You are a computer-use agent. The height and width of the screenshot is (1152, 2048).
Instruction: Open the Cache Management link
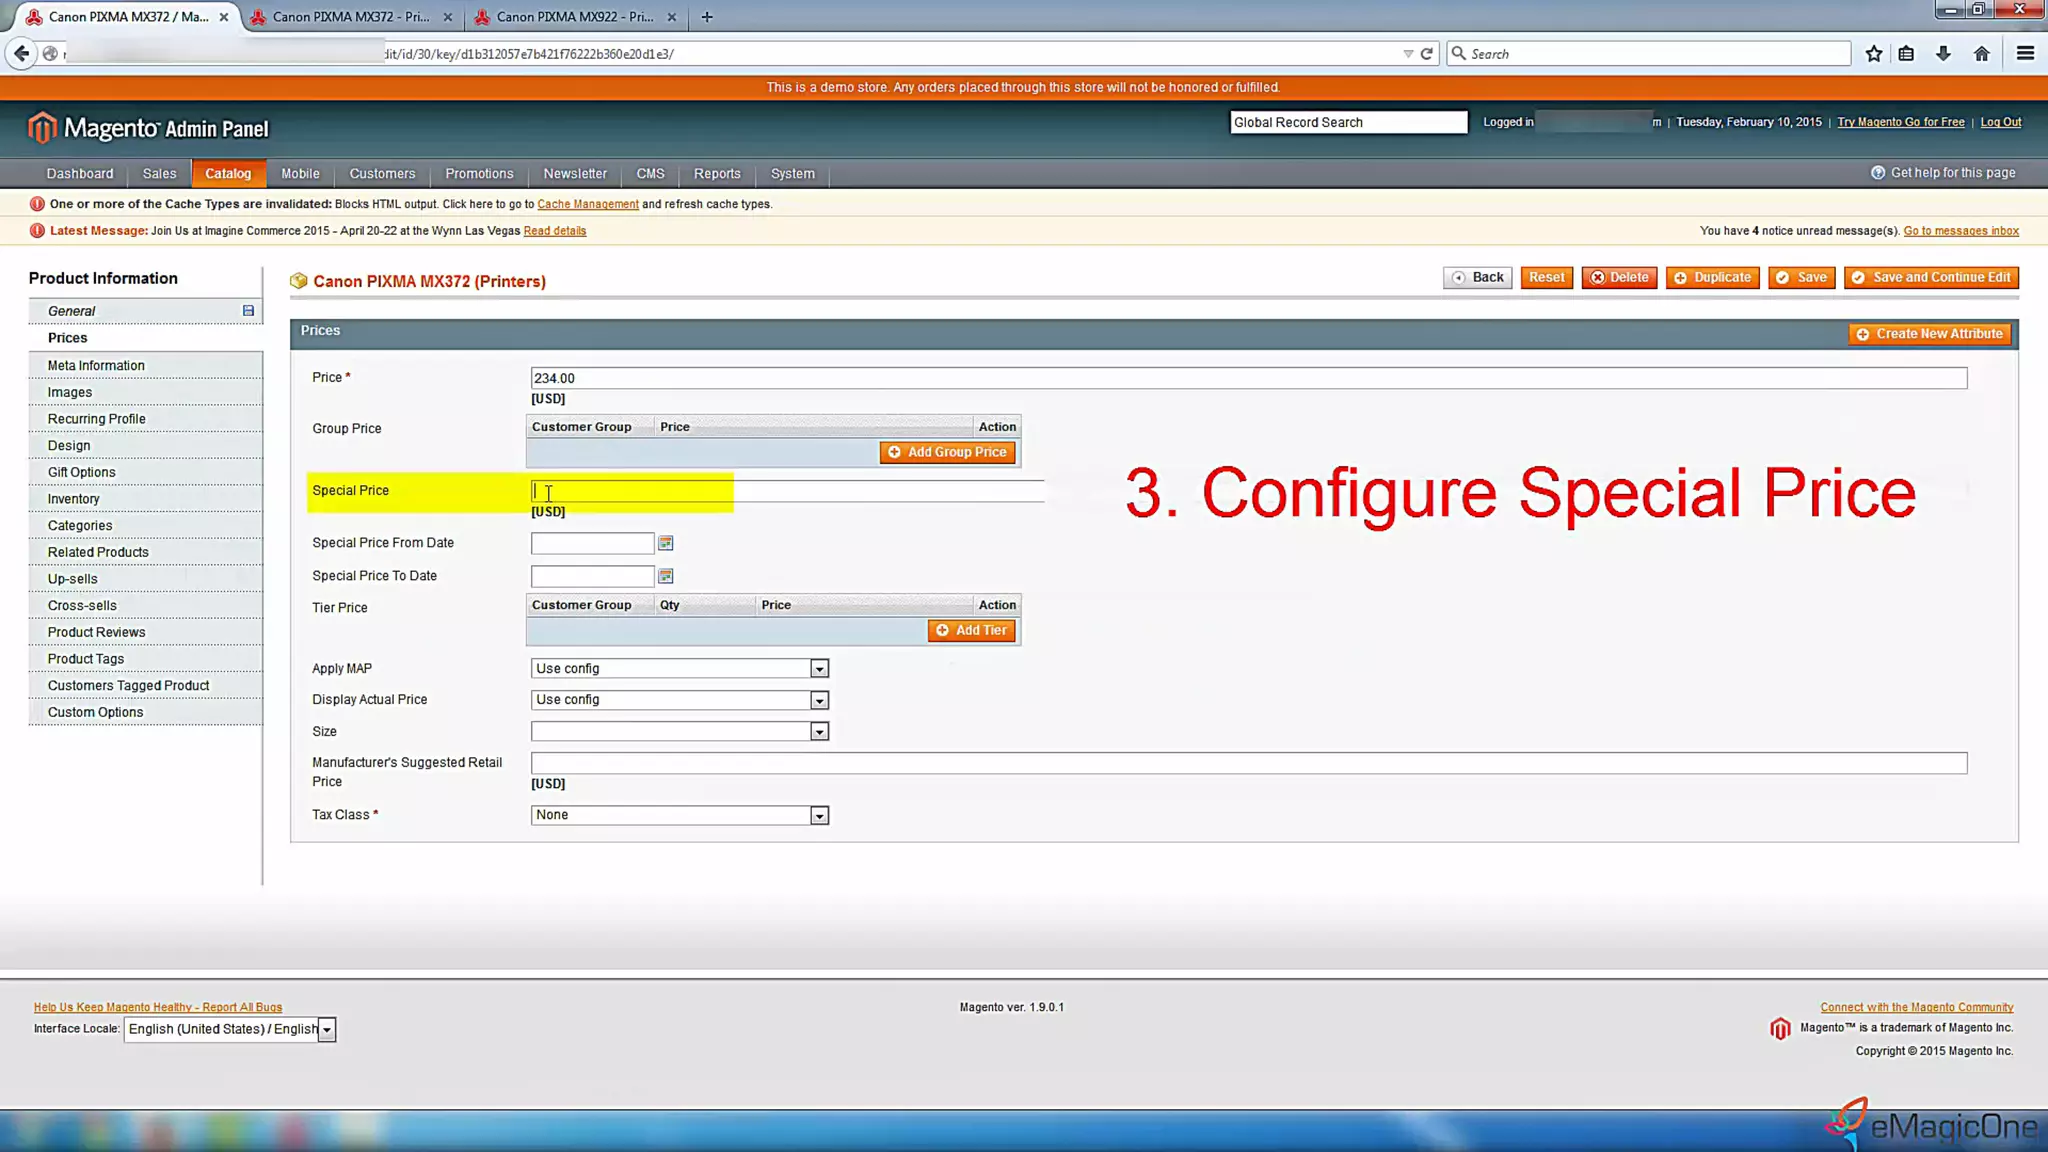[x=587, y=204]
